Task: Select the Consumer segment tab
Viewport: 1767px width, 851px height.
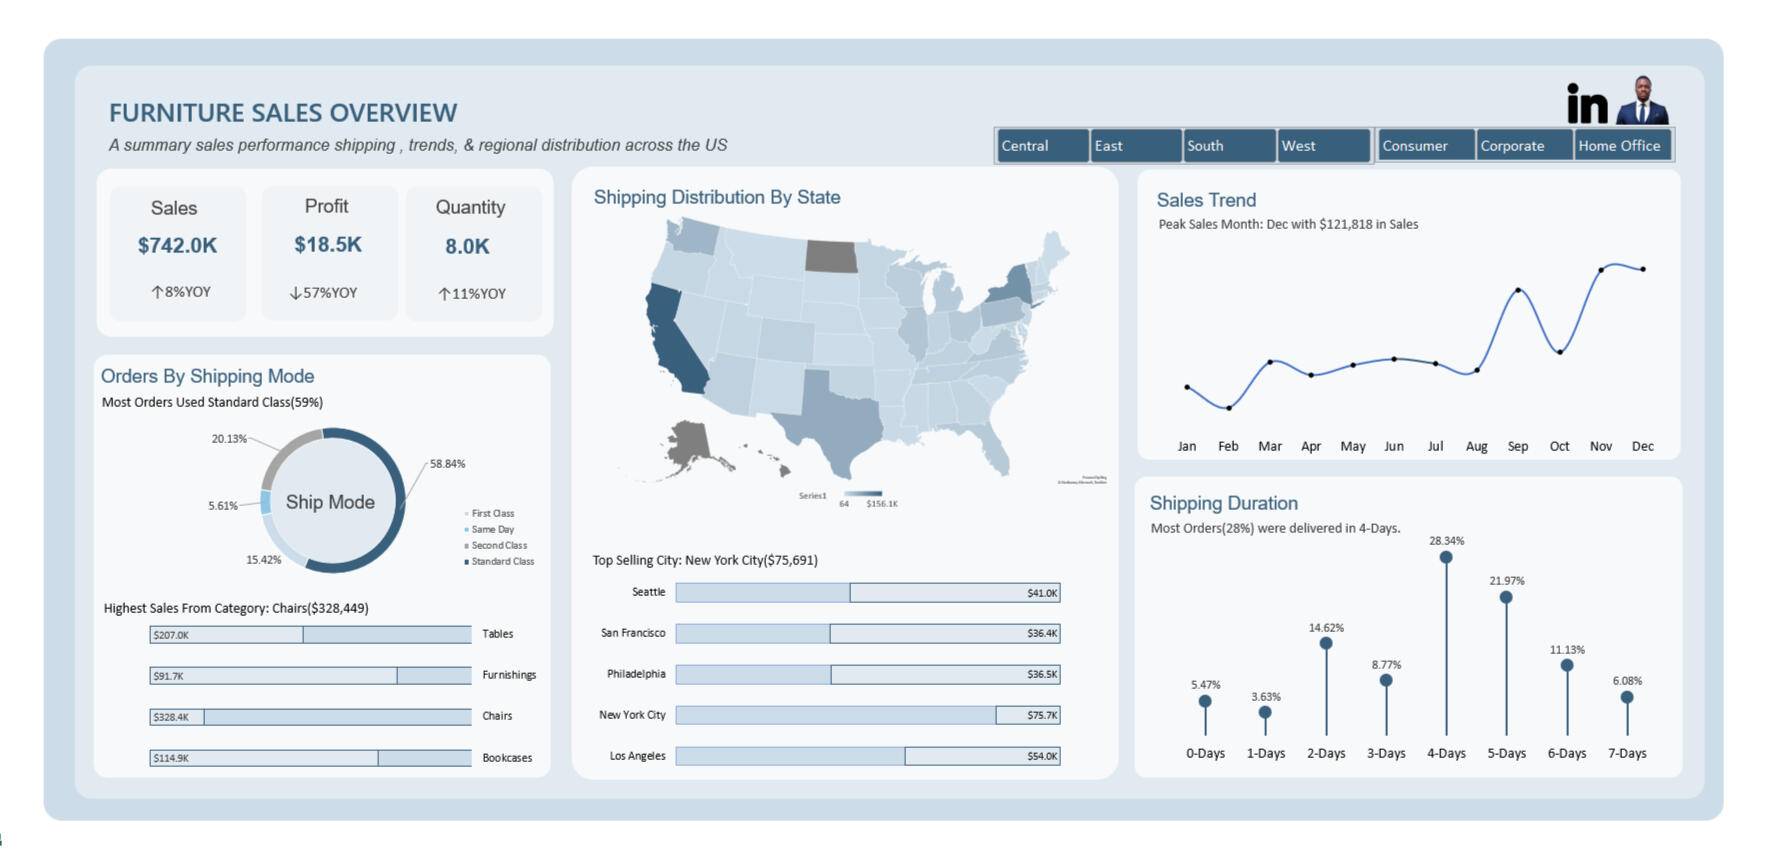Action: tap(1424, 146)
